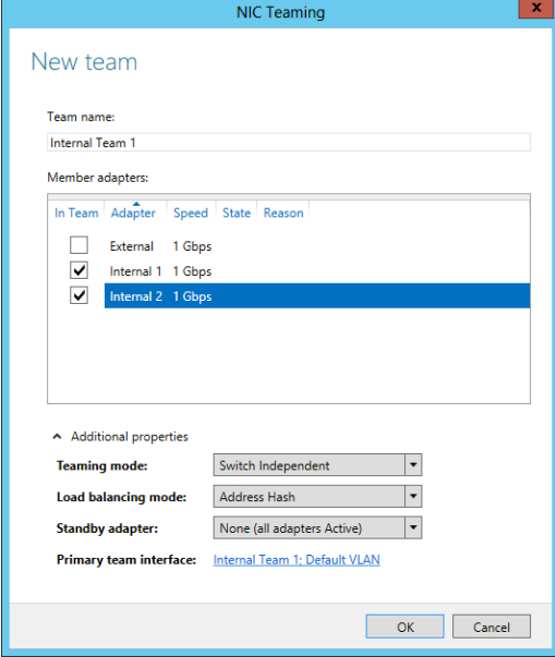Image resolution: width=555 pixels, height=657 pixels.
Task: Select the Internal 2 adapter row
Action: coord(317,296)
